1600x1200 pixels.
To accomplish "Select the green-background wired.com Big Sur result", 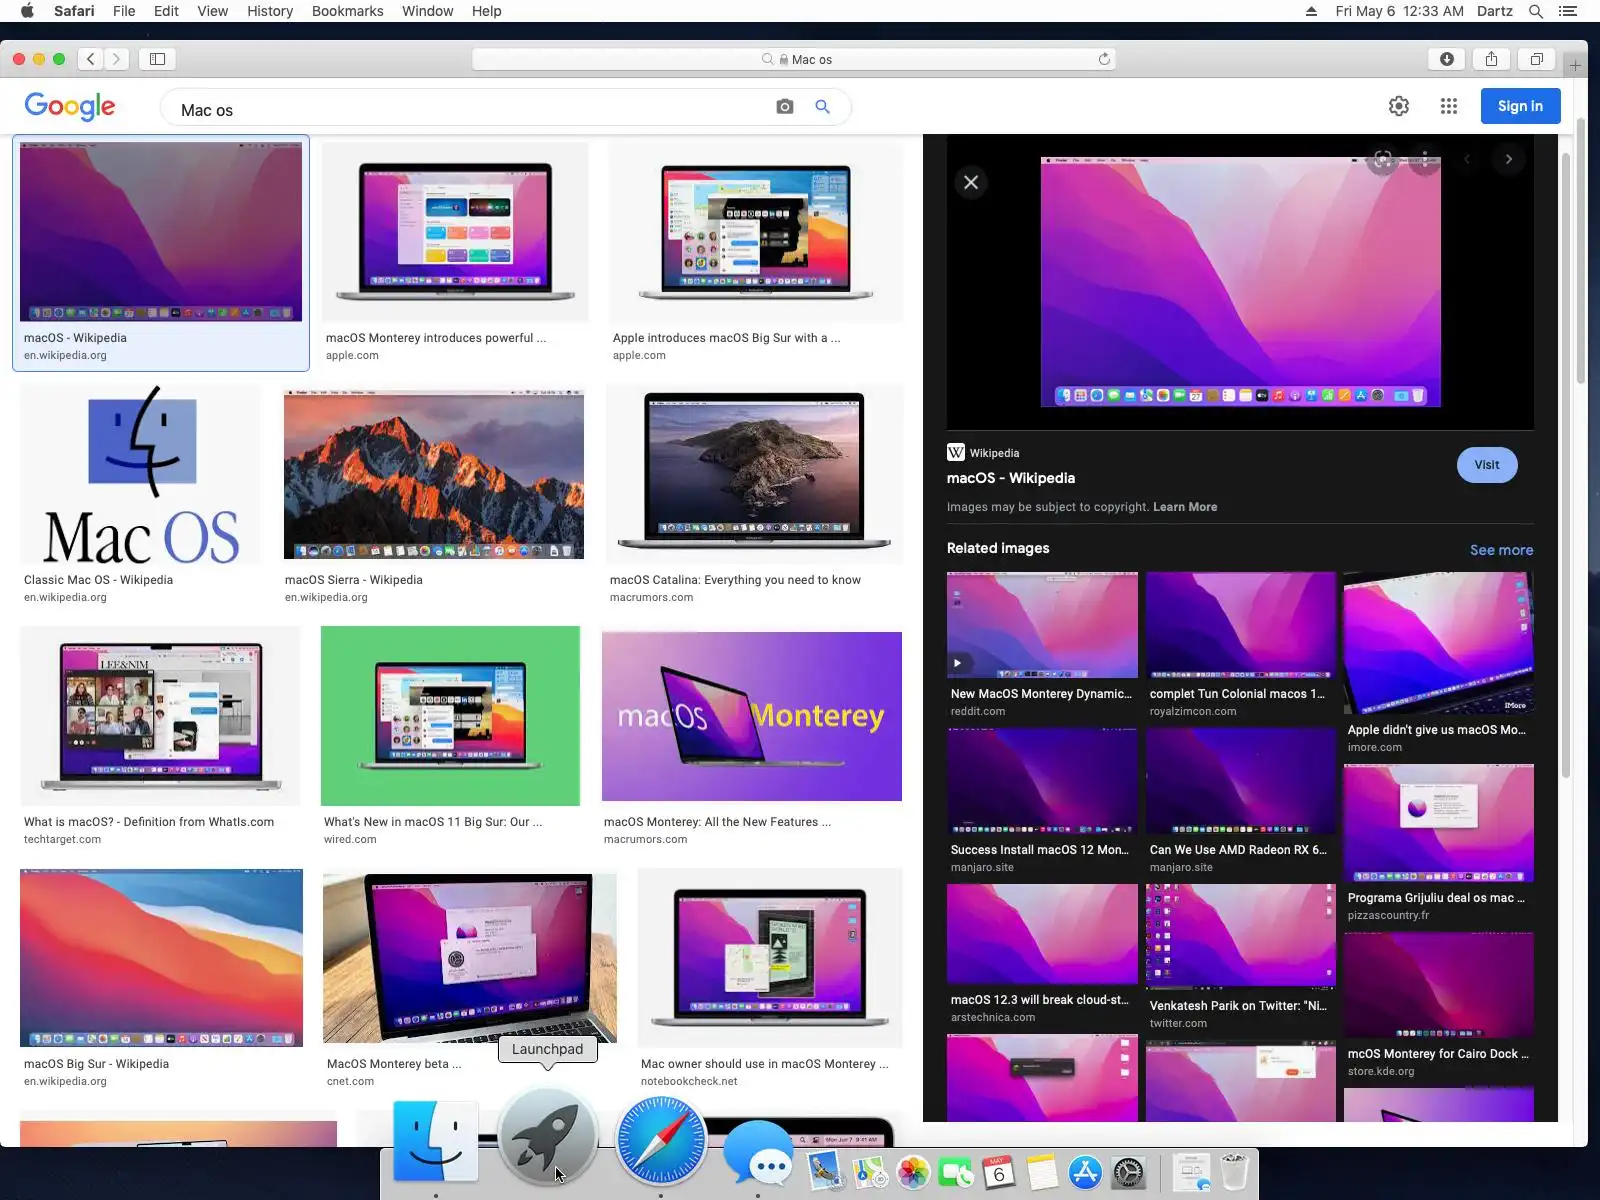I will click(x=450, y=716).
